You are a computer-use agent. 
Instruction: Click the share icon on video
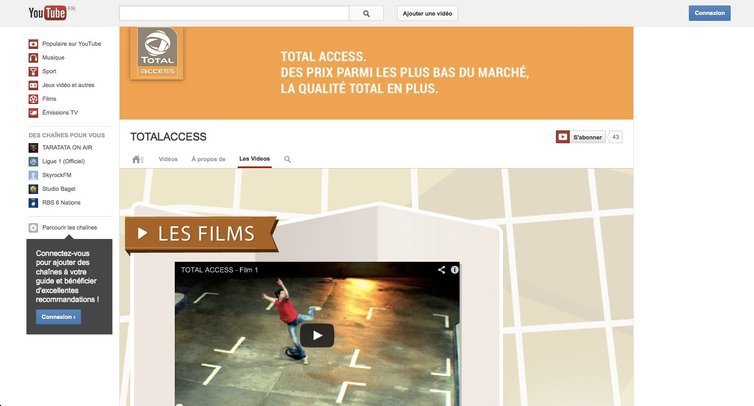tap(441, 270)
